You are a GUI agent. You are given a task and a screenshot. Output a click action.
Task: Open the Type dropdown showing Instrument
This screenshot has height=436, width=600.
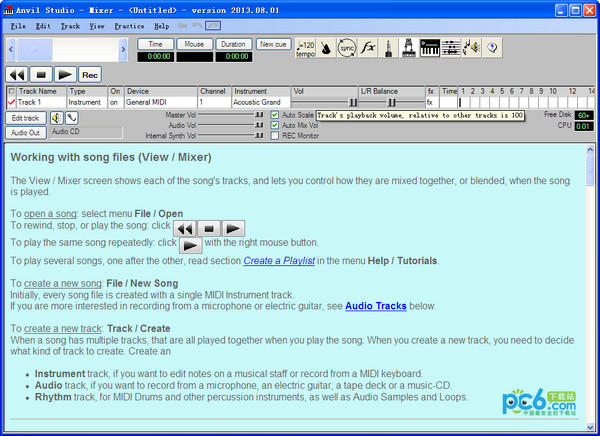click(x=87, y=102)
